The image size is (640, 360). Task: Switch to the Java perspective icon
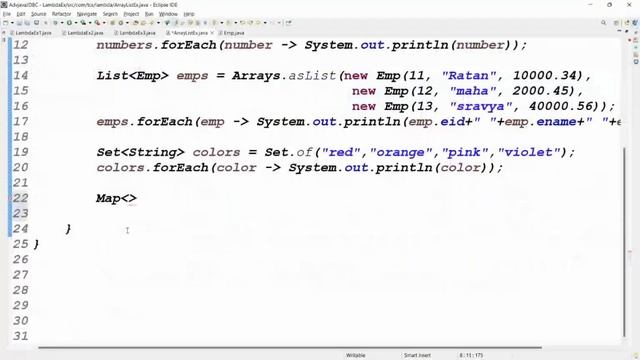[627, 23]
